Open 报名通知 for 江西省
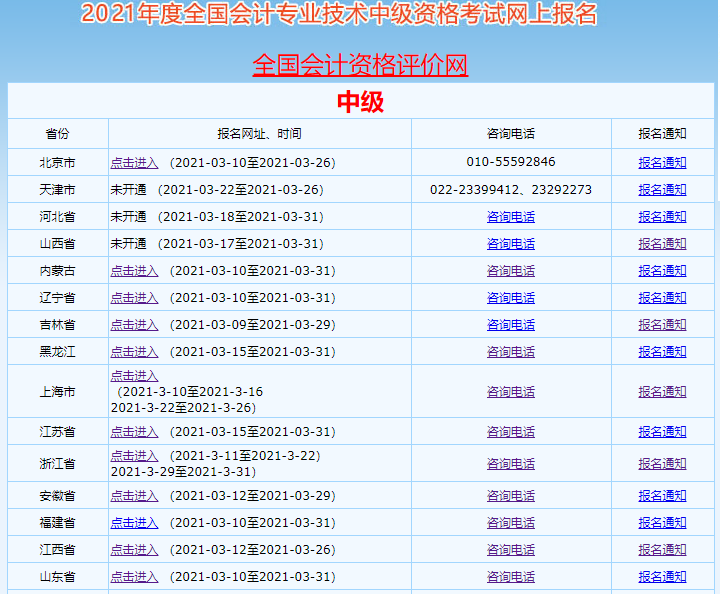This screenshot has height=594, width=720. coord(662,550)
